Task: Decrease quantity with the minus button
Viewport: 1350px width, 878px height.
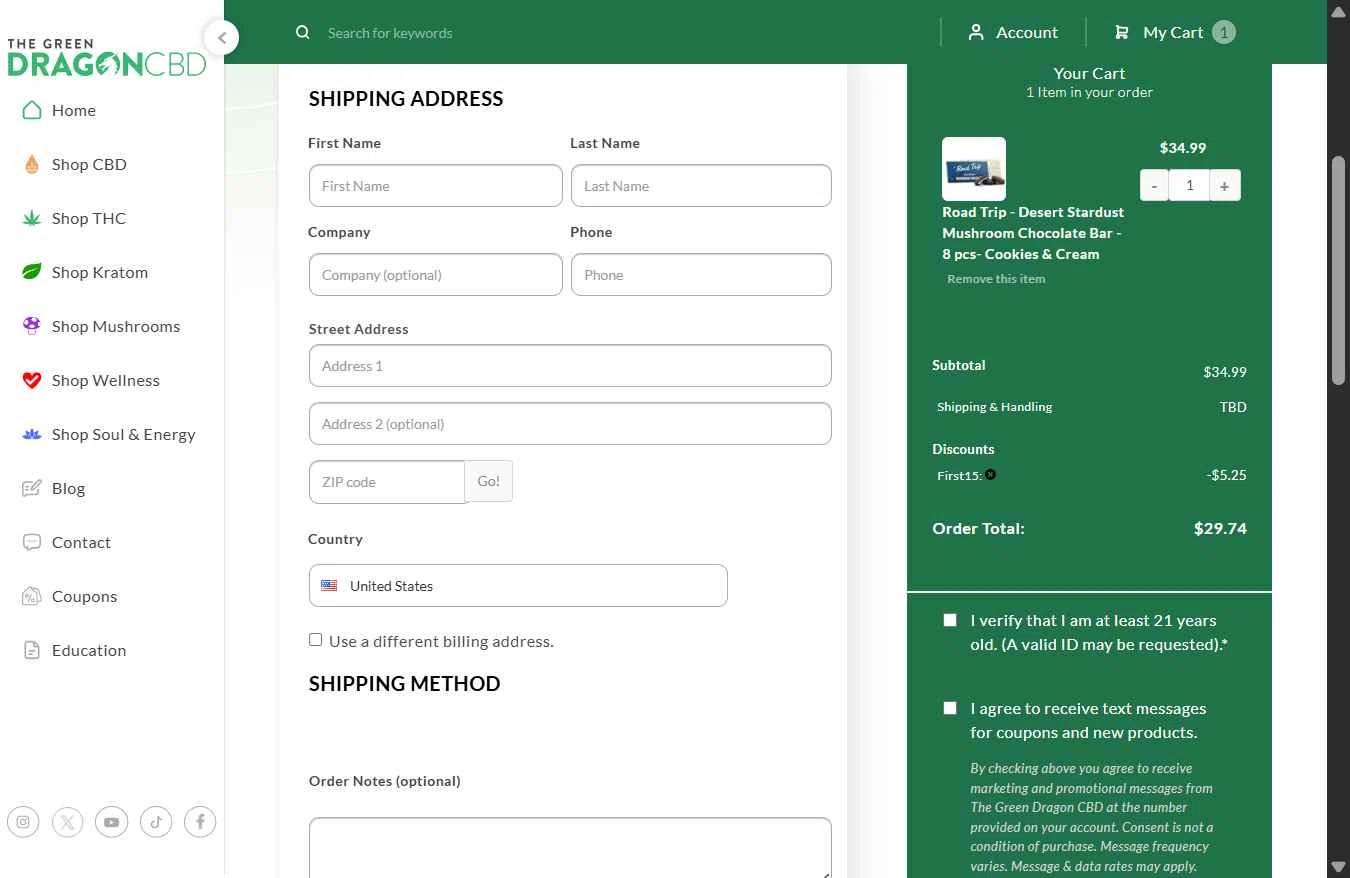Action: tap(1154, 185)
